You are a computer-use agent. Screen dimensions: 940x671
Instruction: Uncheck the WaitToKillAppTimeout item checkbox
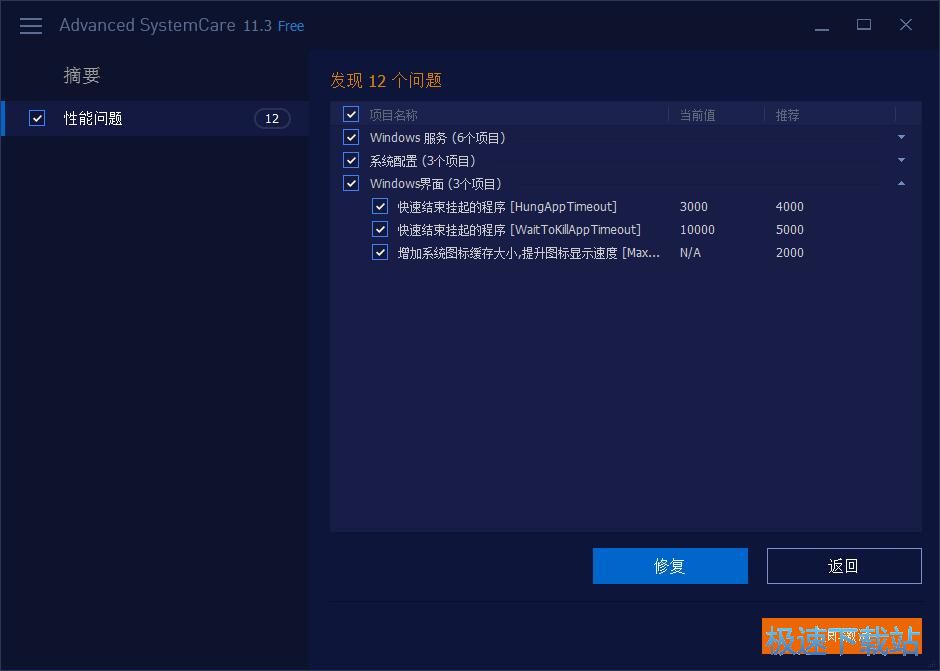tap(379, 229)
